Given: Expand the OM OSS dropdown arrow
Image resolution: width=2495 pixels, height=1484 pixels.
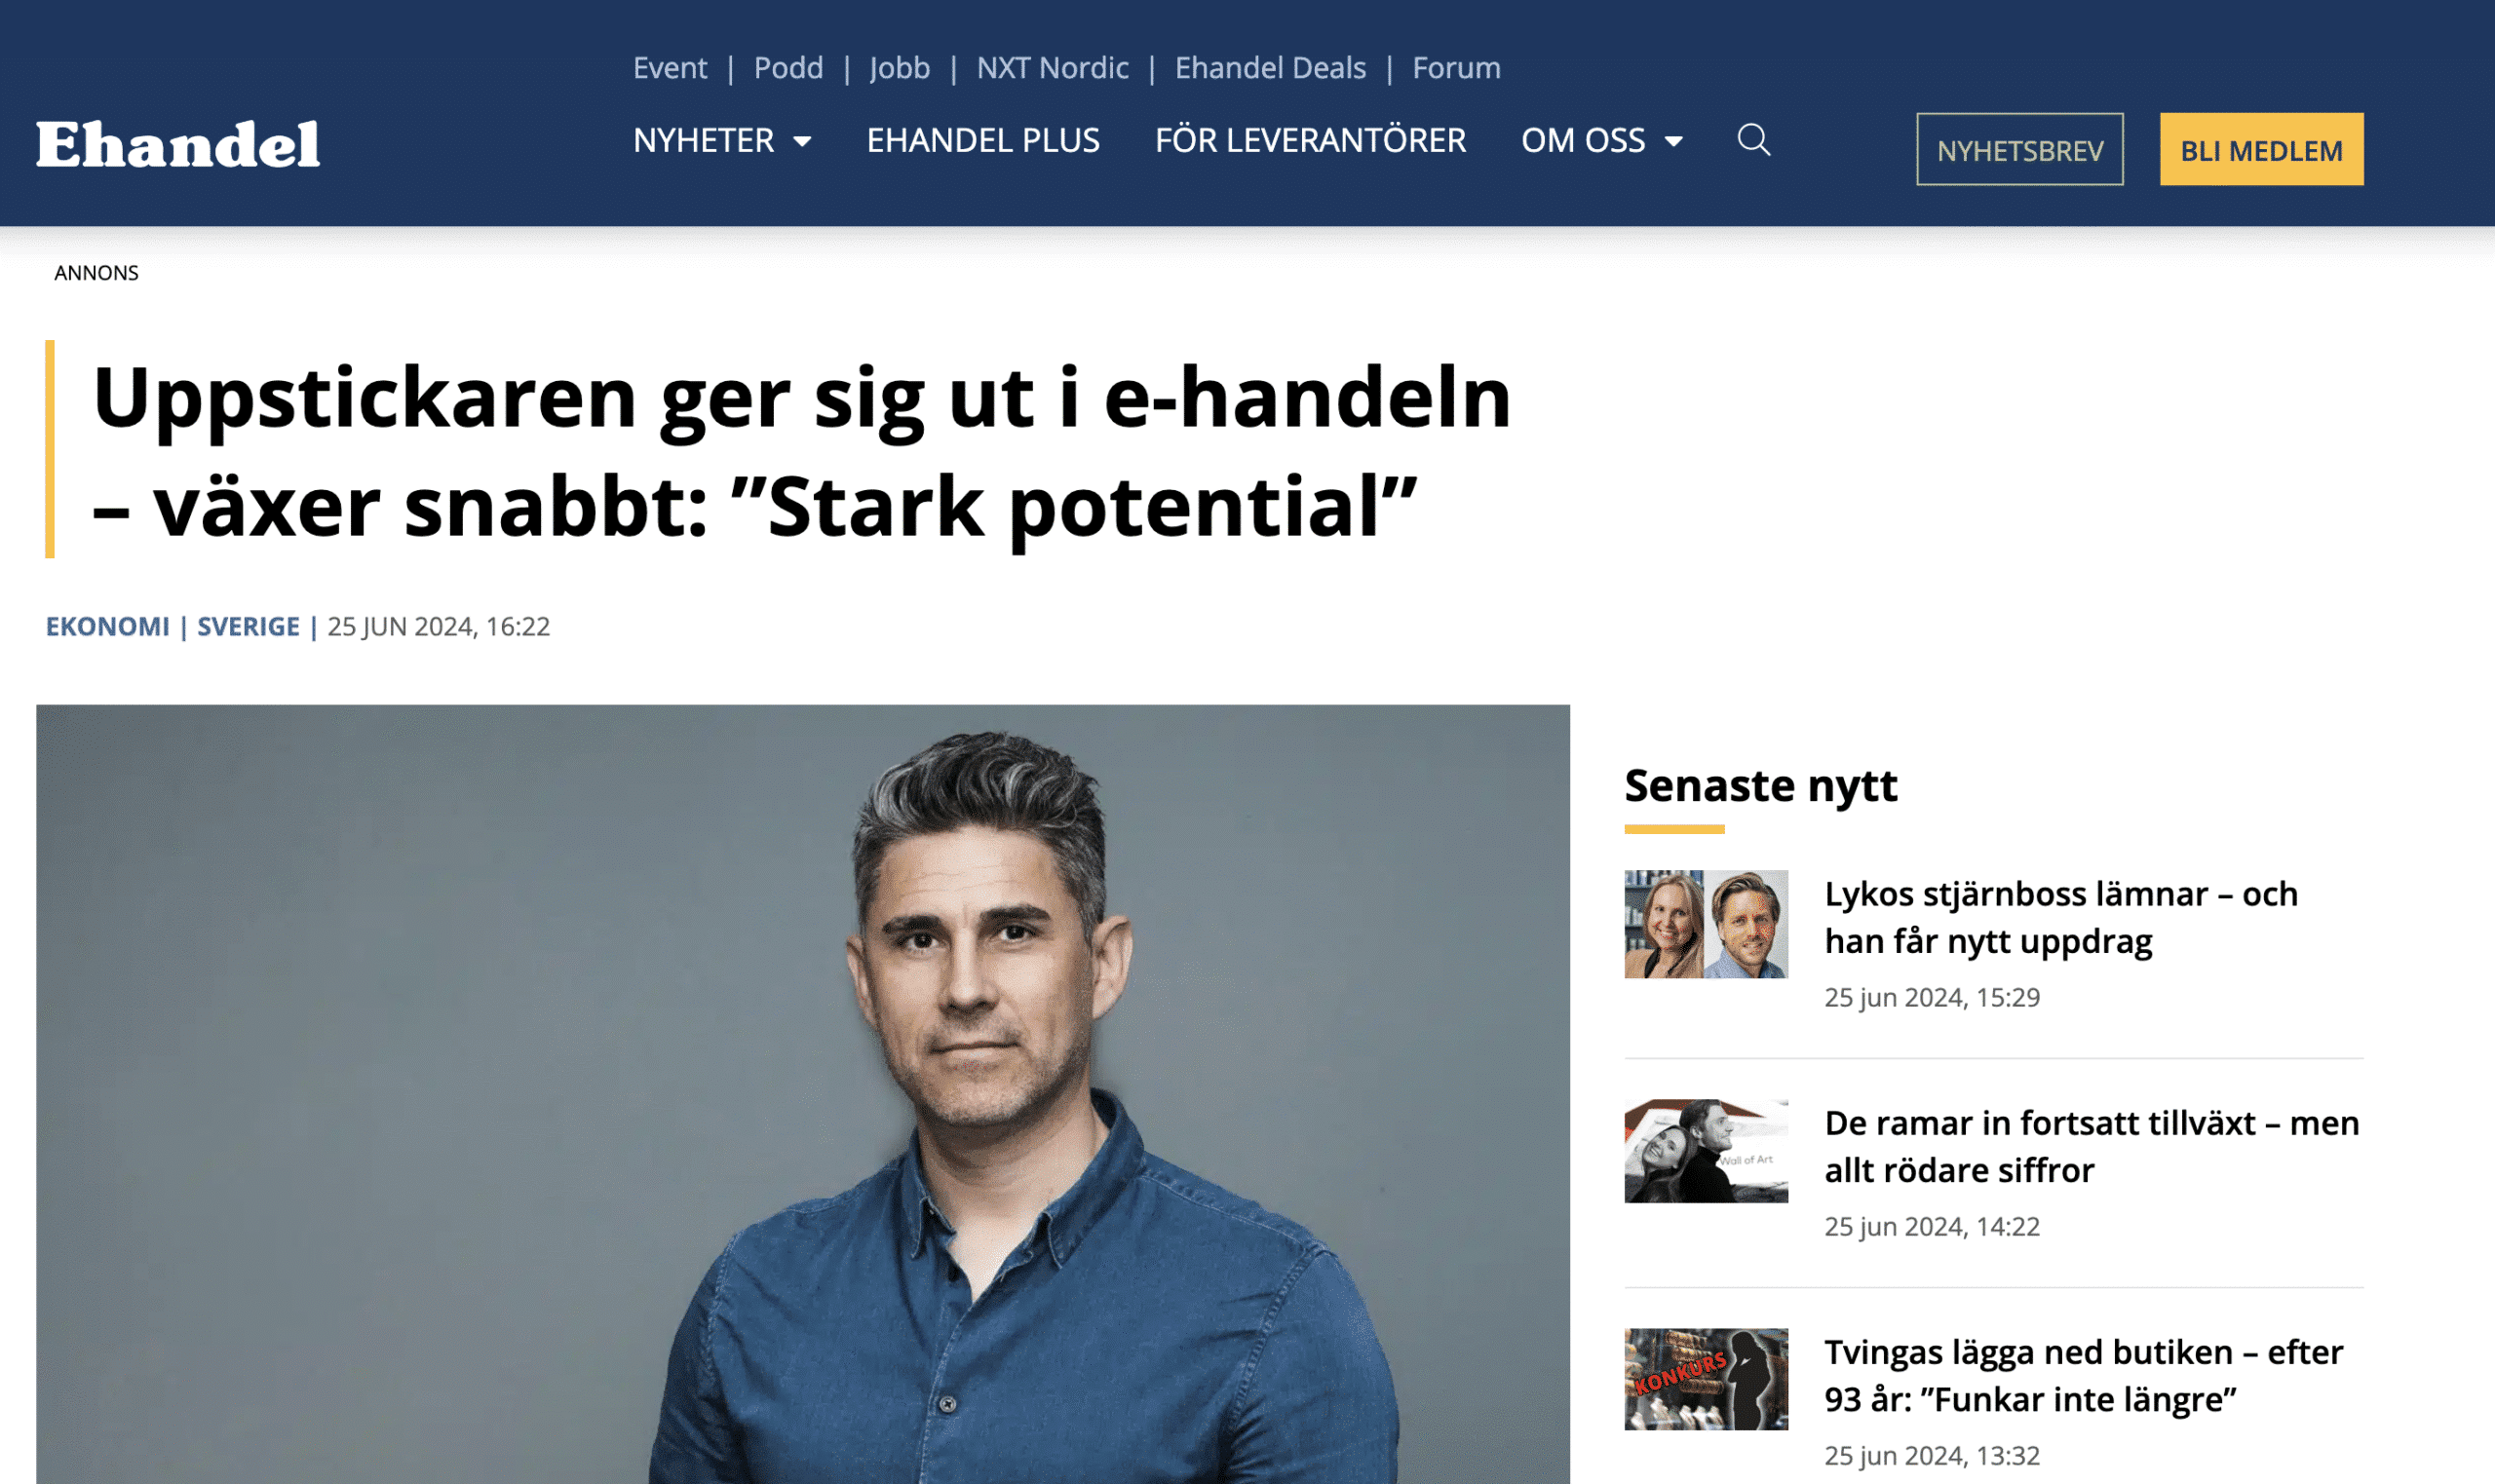Looking at the screenshot, I should [x=1673, y=142].
